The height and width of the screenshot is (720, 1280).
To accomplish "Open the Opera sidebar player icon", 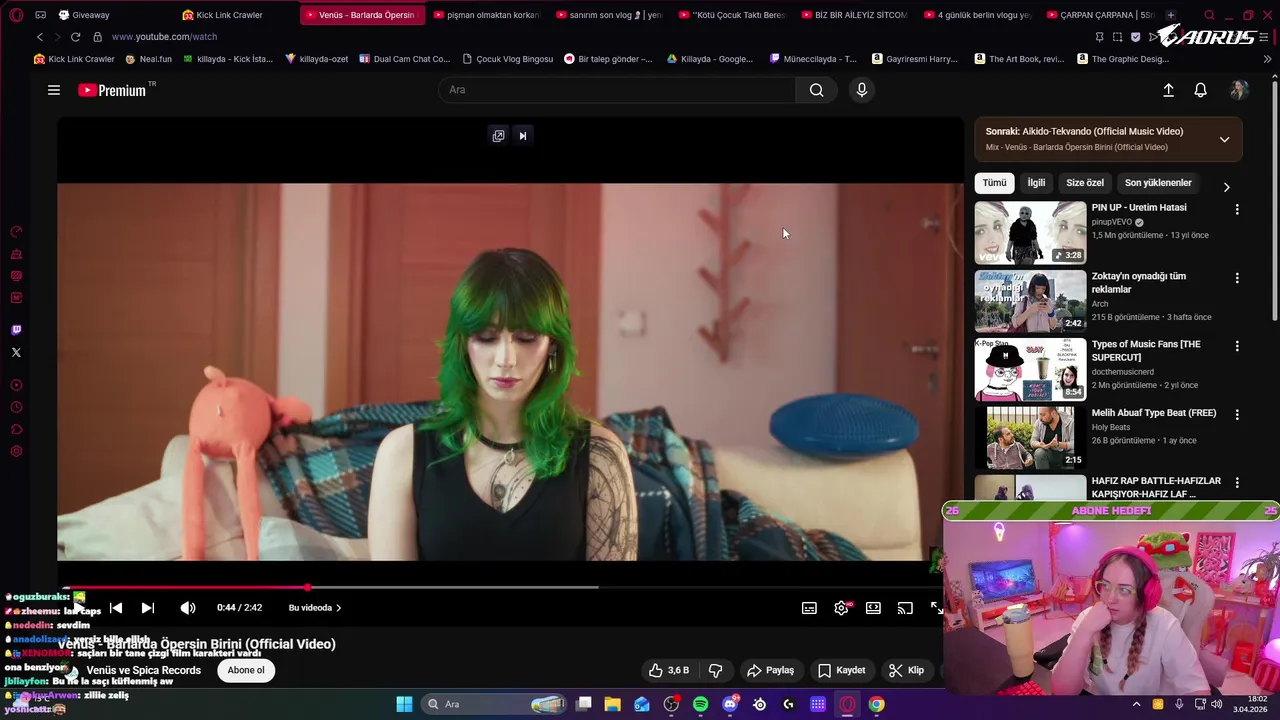I will point(16,385).
